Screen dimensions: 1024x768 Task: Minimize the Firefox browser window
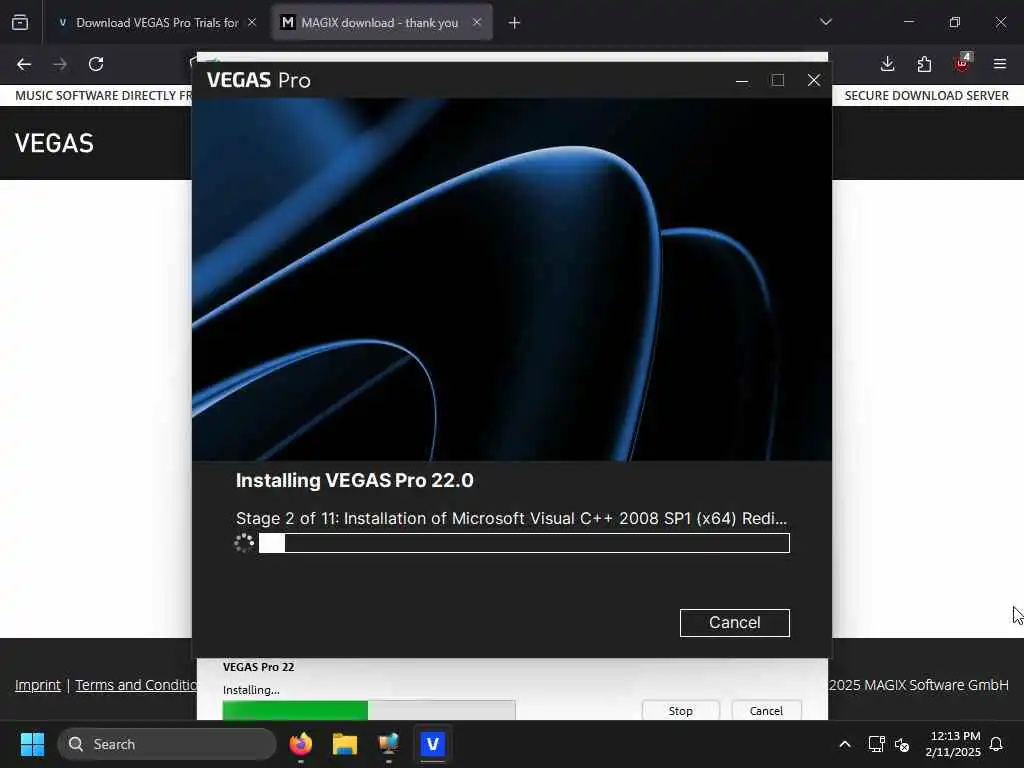click(x=908, y=22)
